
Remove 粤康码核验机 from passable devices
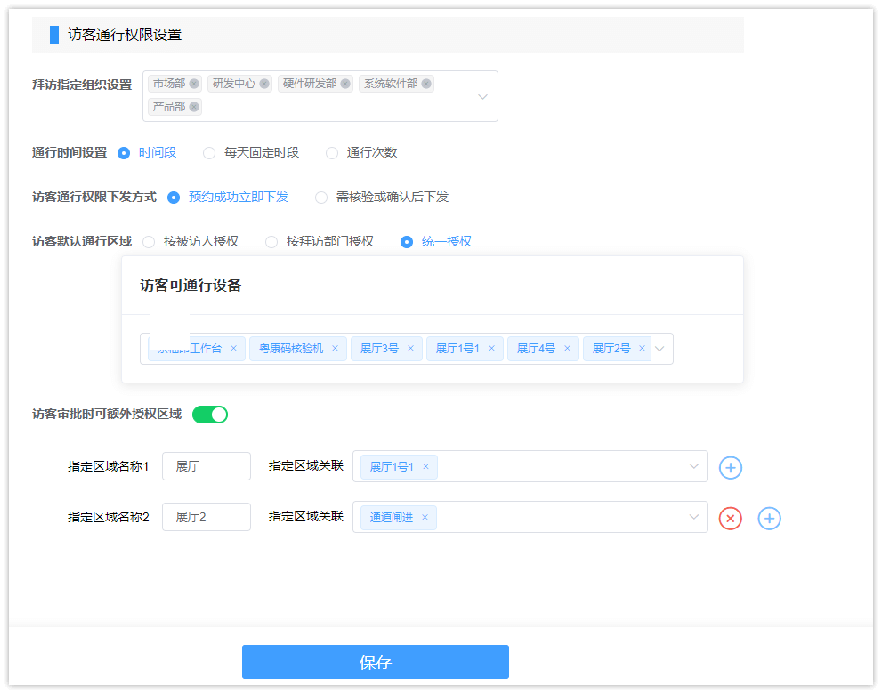[x=333, y=348]
